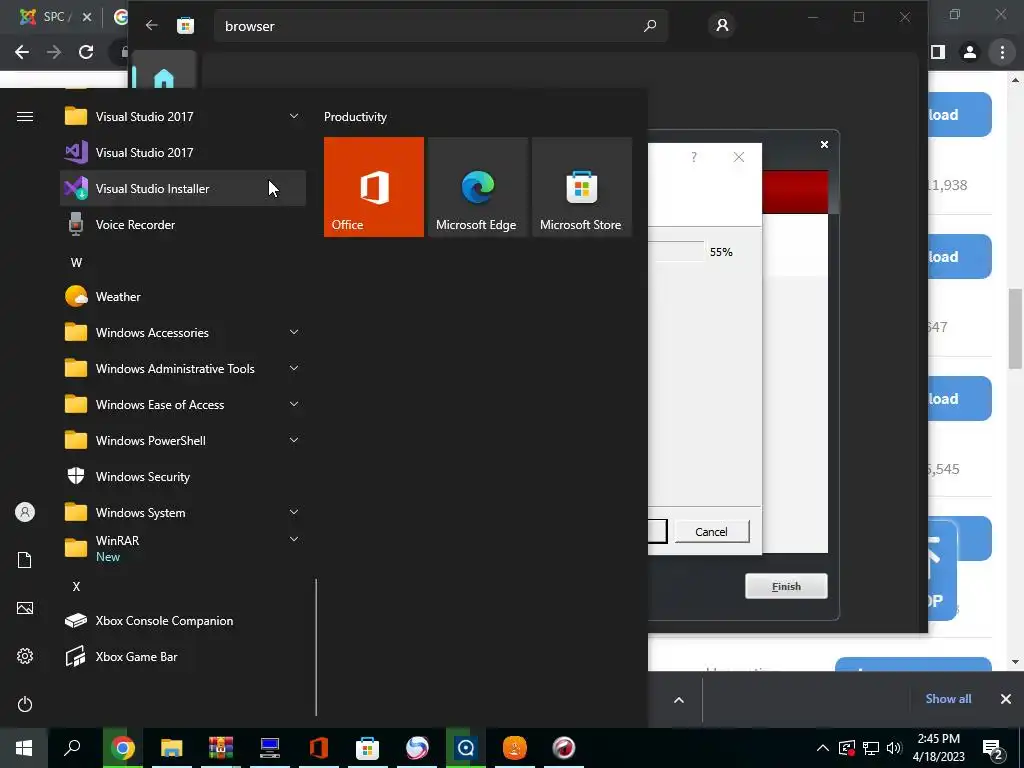The height and width of the screenshot is (768, 1024).
Task: Click the Windows Start button
Action: click(24, 748)
